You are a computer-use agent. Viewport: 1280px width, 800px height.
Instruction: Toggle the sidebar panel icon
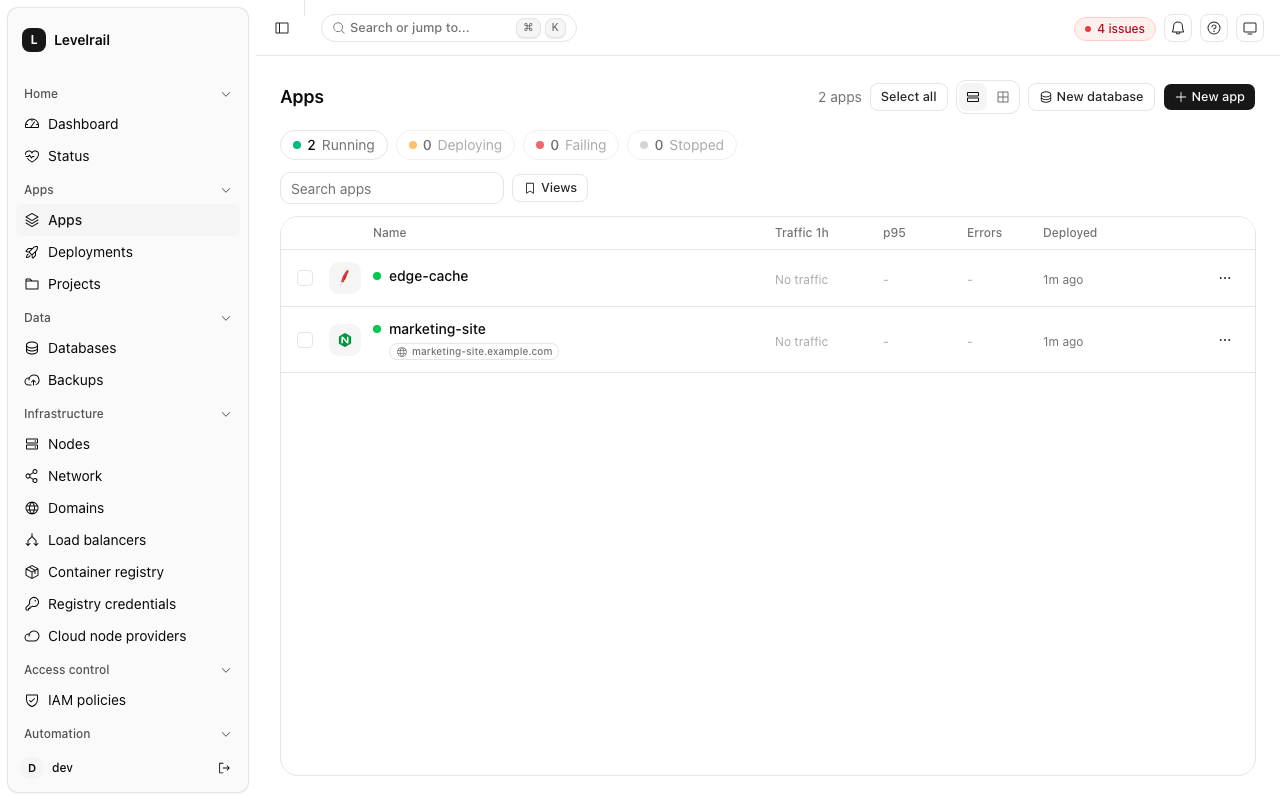[282, 28]
